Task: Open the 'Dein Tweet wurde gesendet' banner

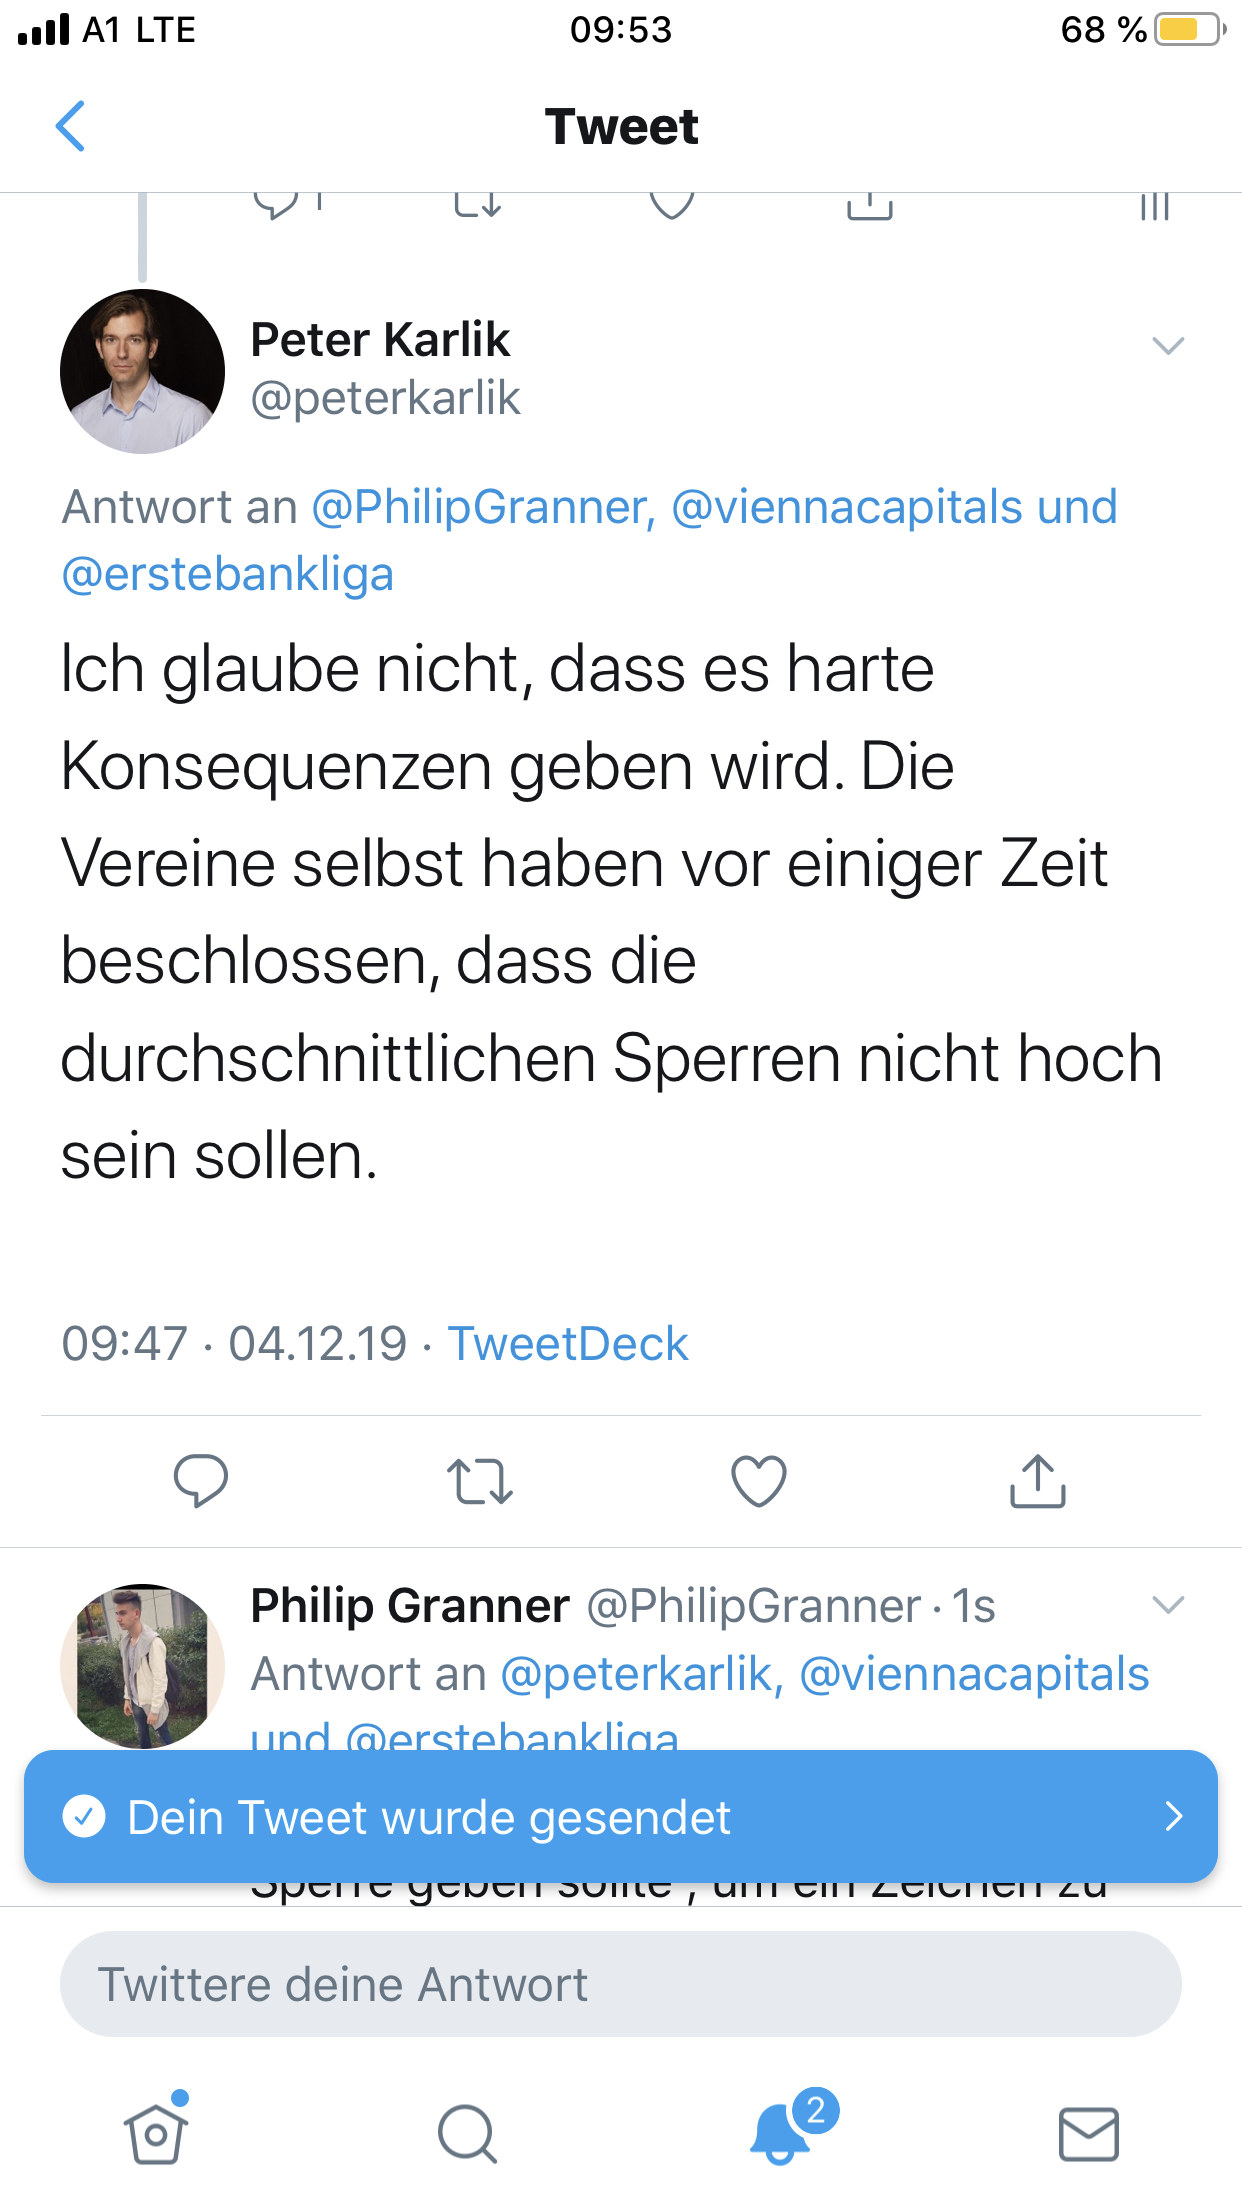Action: (x=620, y=1816)
